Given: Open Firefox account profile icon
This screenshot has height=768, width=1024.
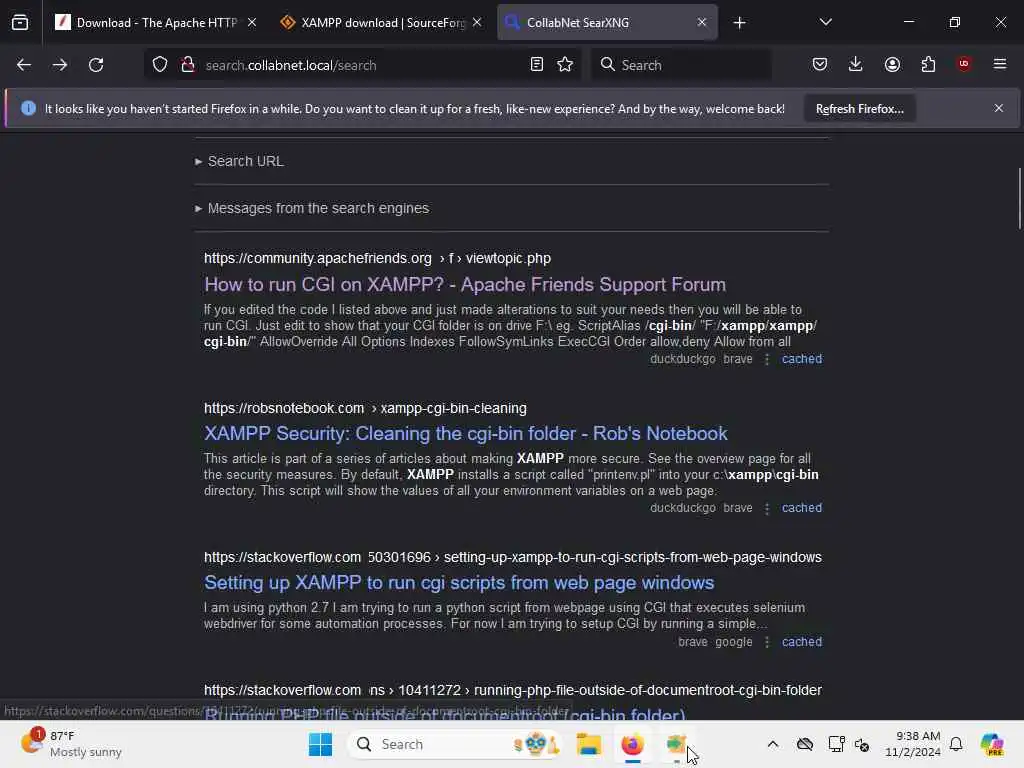Looking at the screenshot, I should (892, 64).
